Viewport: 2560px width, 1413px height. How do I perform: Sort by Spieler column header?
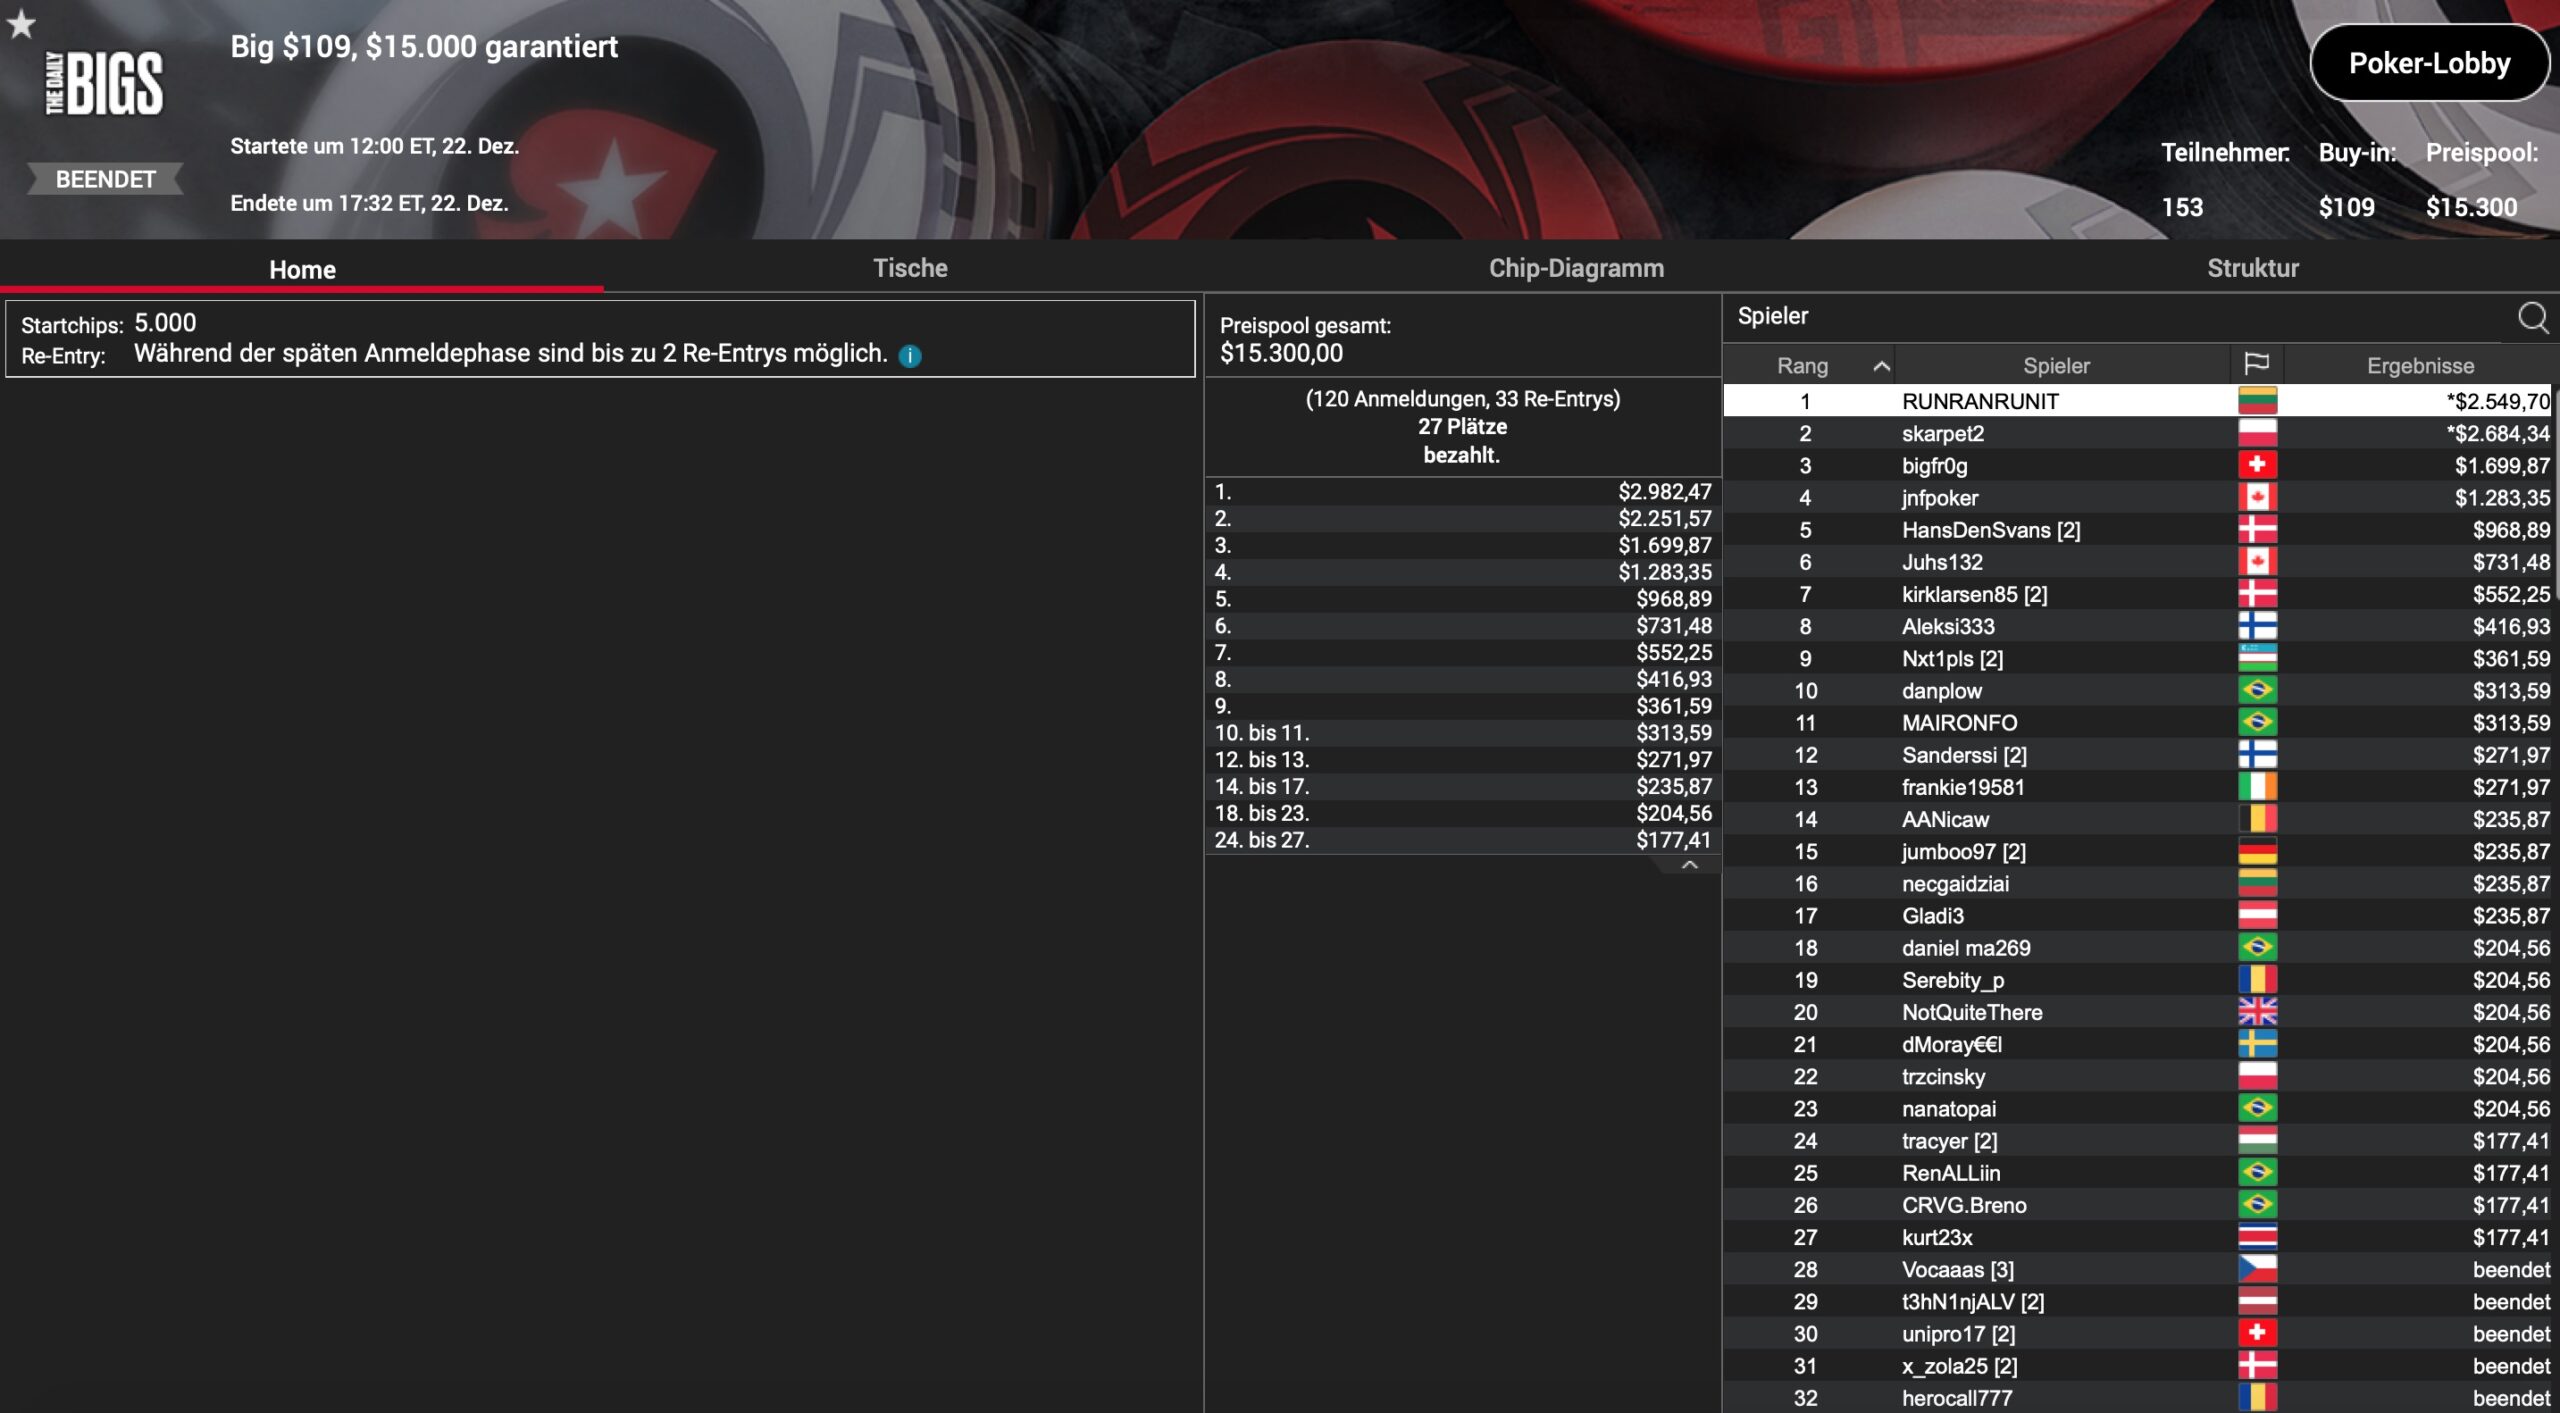(2056, 366)
